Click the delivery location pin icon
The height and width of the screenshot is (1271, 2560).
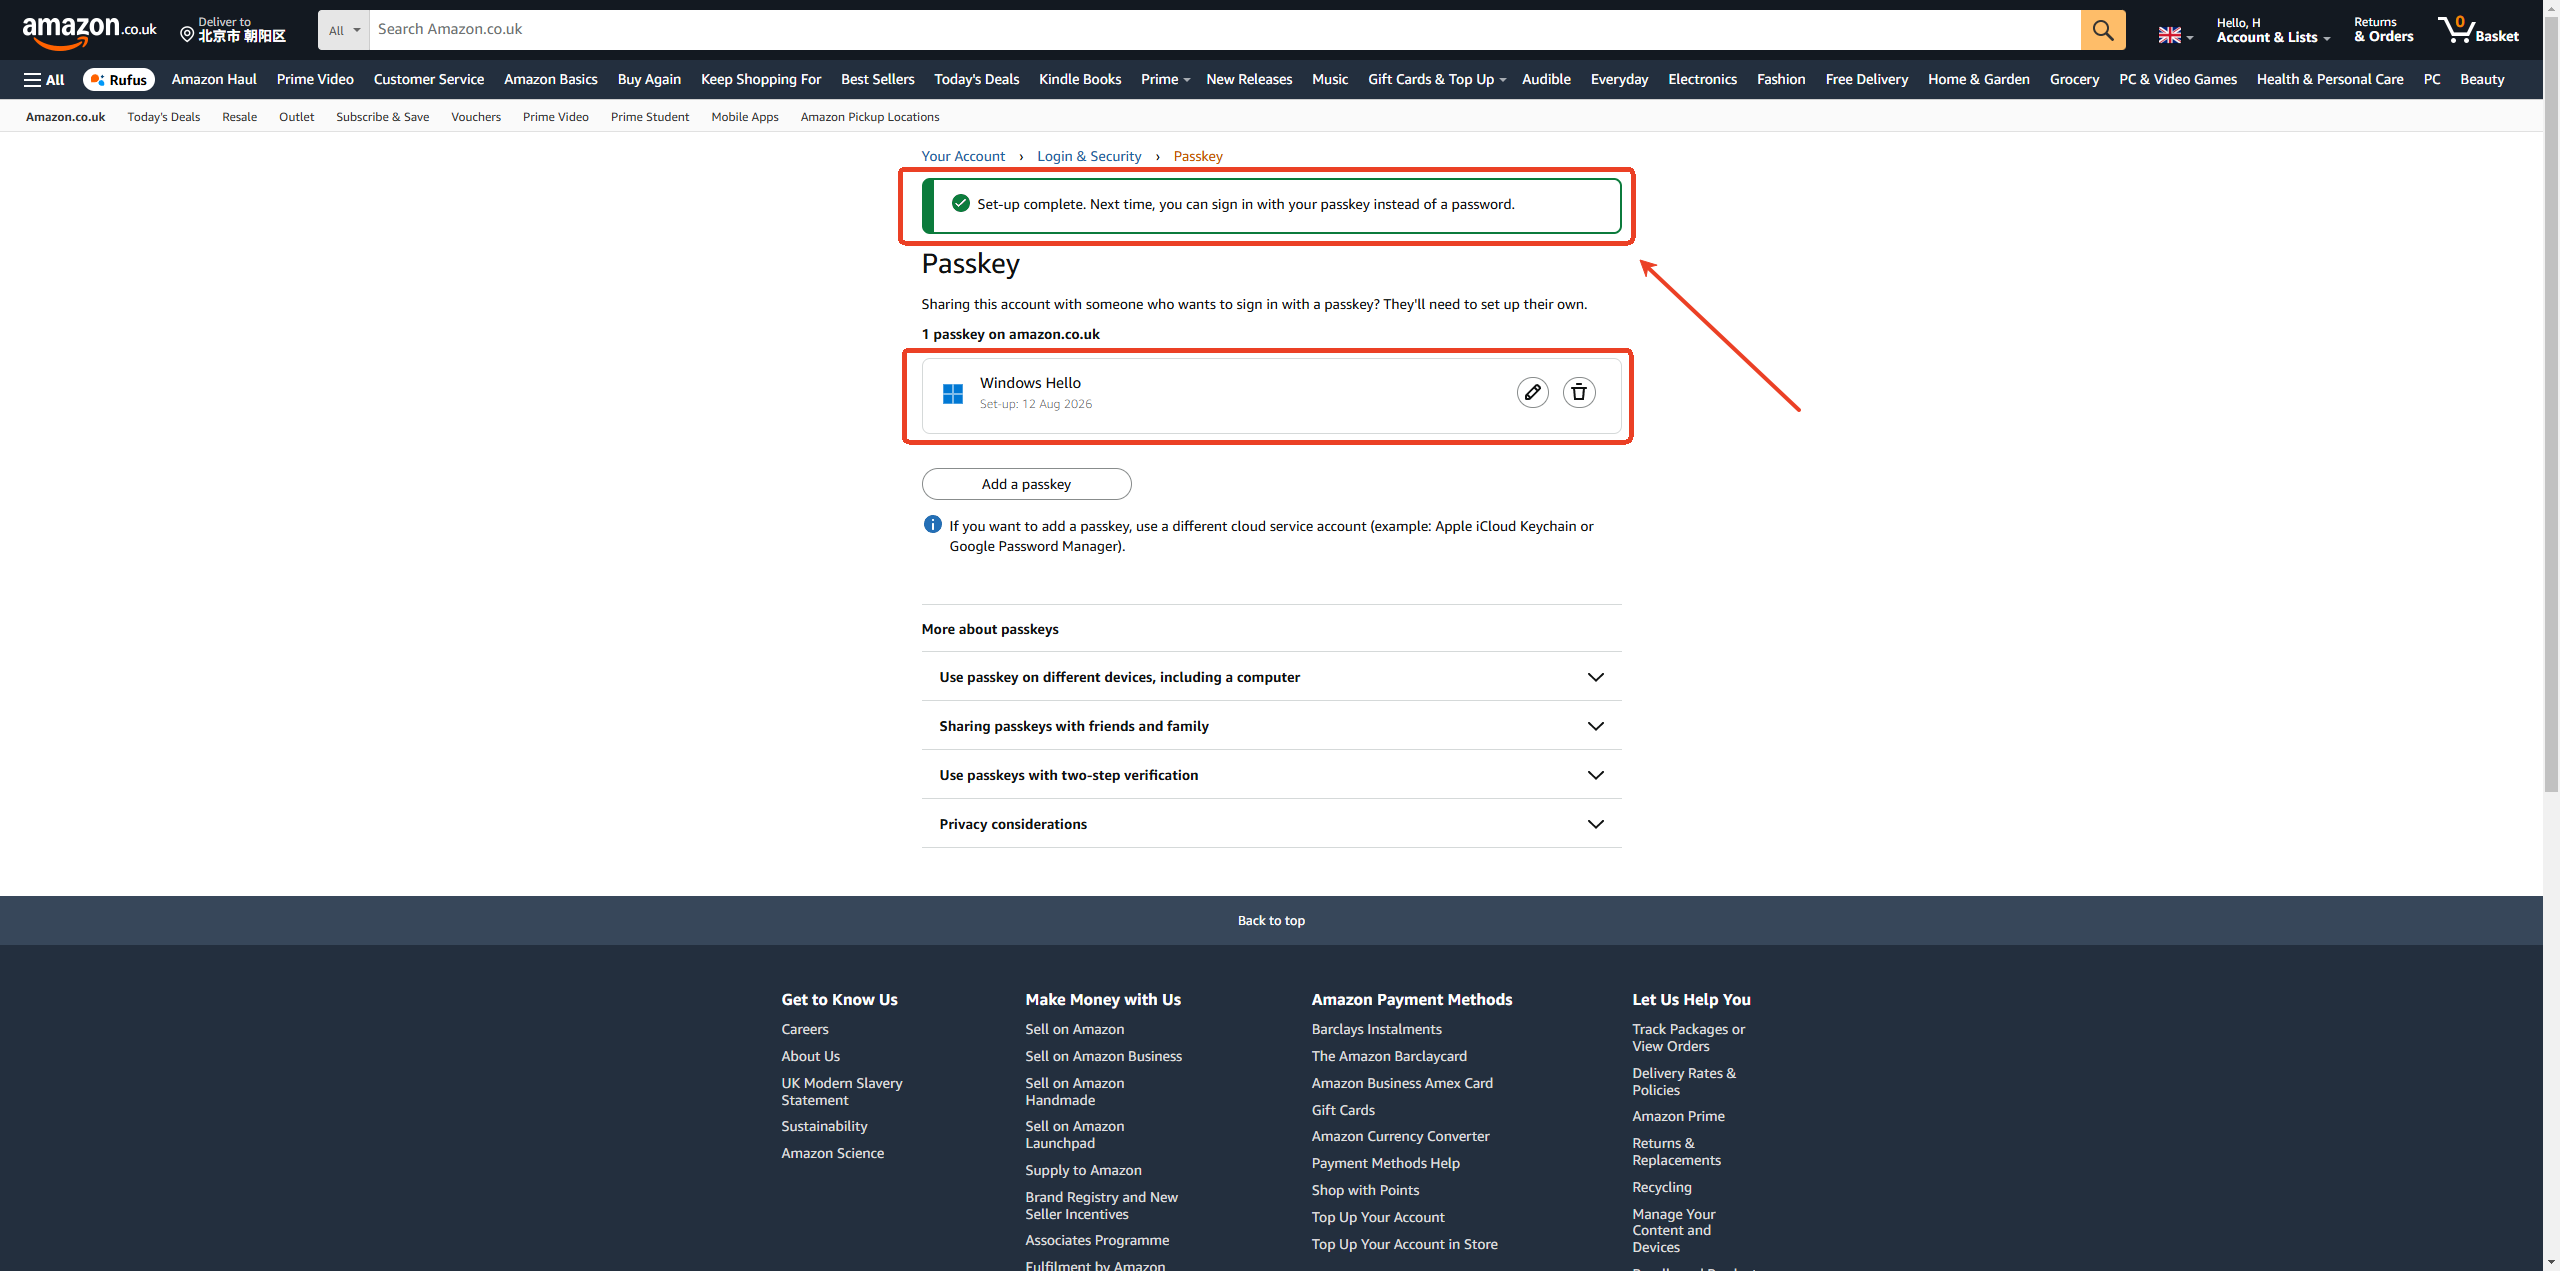187,35
